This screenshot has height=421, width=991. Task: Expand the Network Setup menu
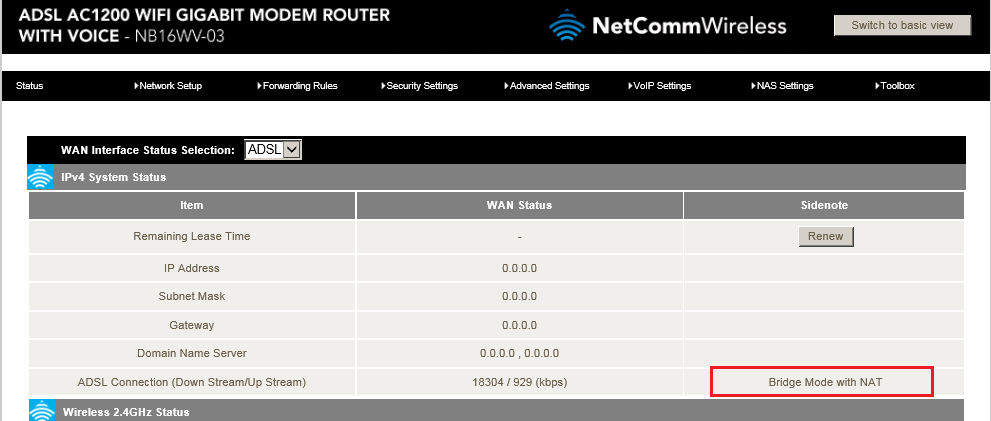point(168,86)
